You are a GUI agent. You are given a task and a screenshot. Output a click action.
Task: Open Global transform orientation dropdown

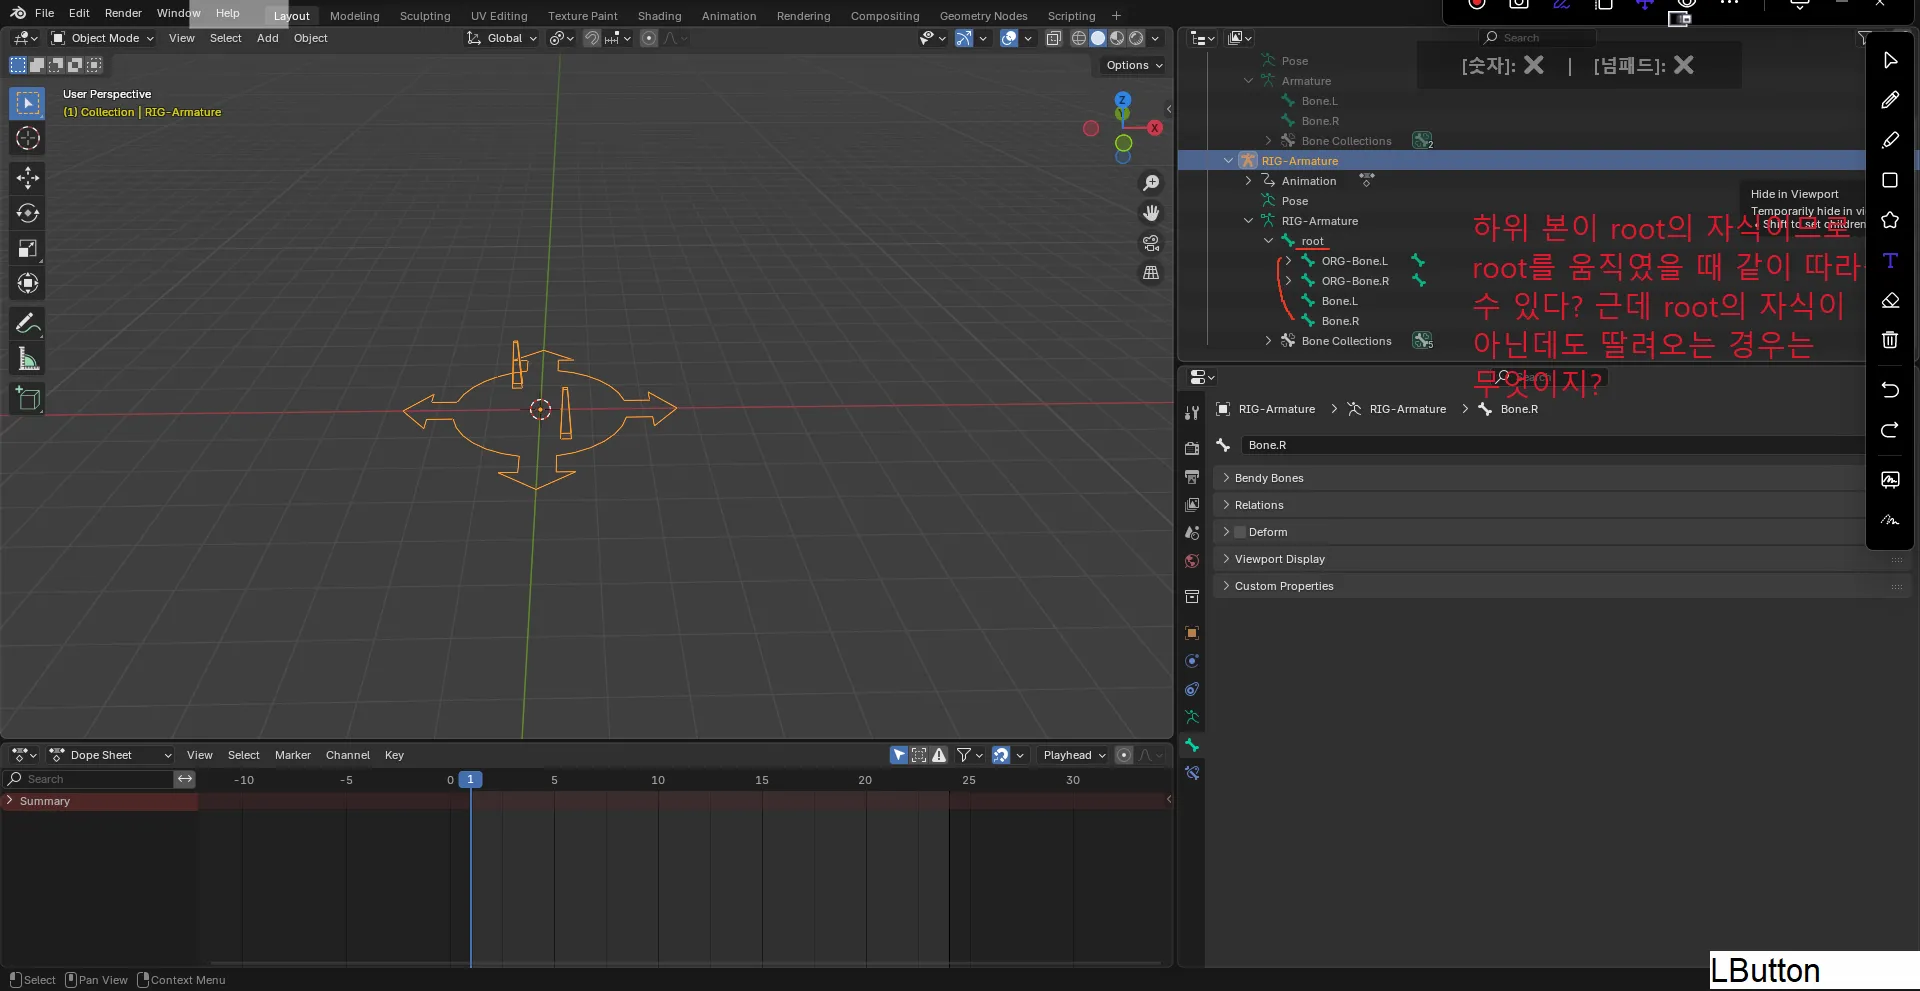(x=502, y=38)
